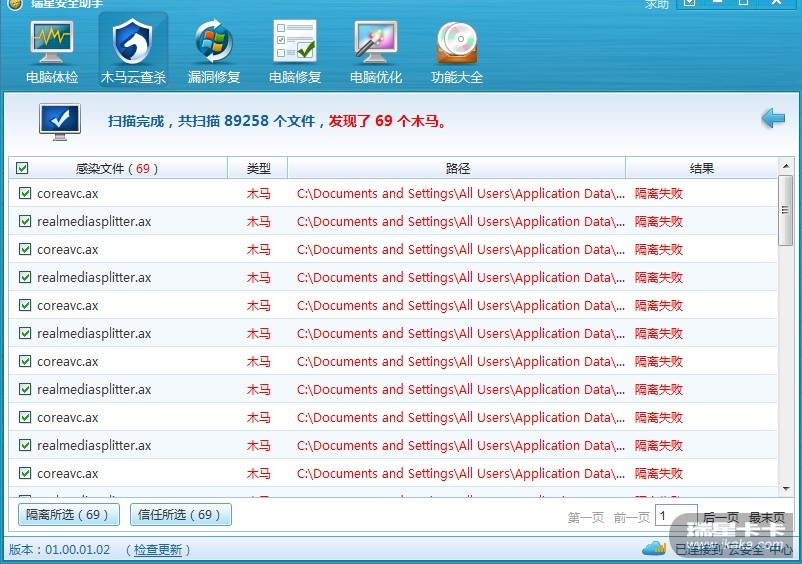Click version text 01.00.01.02
The image size is (802, 564).
tap(77, 550)
